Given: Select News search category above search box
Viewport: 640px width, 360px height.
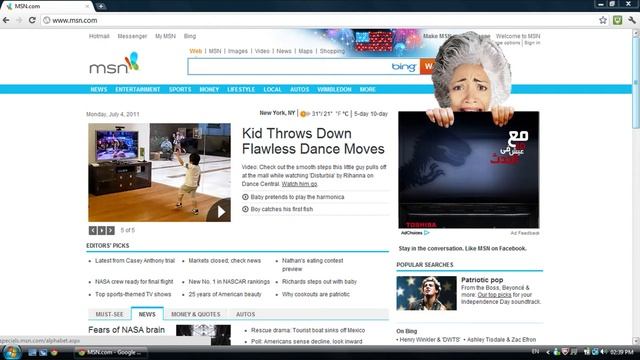Looking at the screenshot, I should coord(284,51).
